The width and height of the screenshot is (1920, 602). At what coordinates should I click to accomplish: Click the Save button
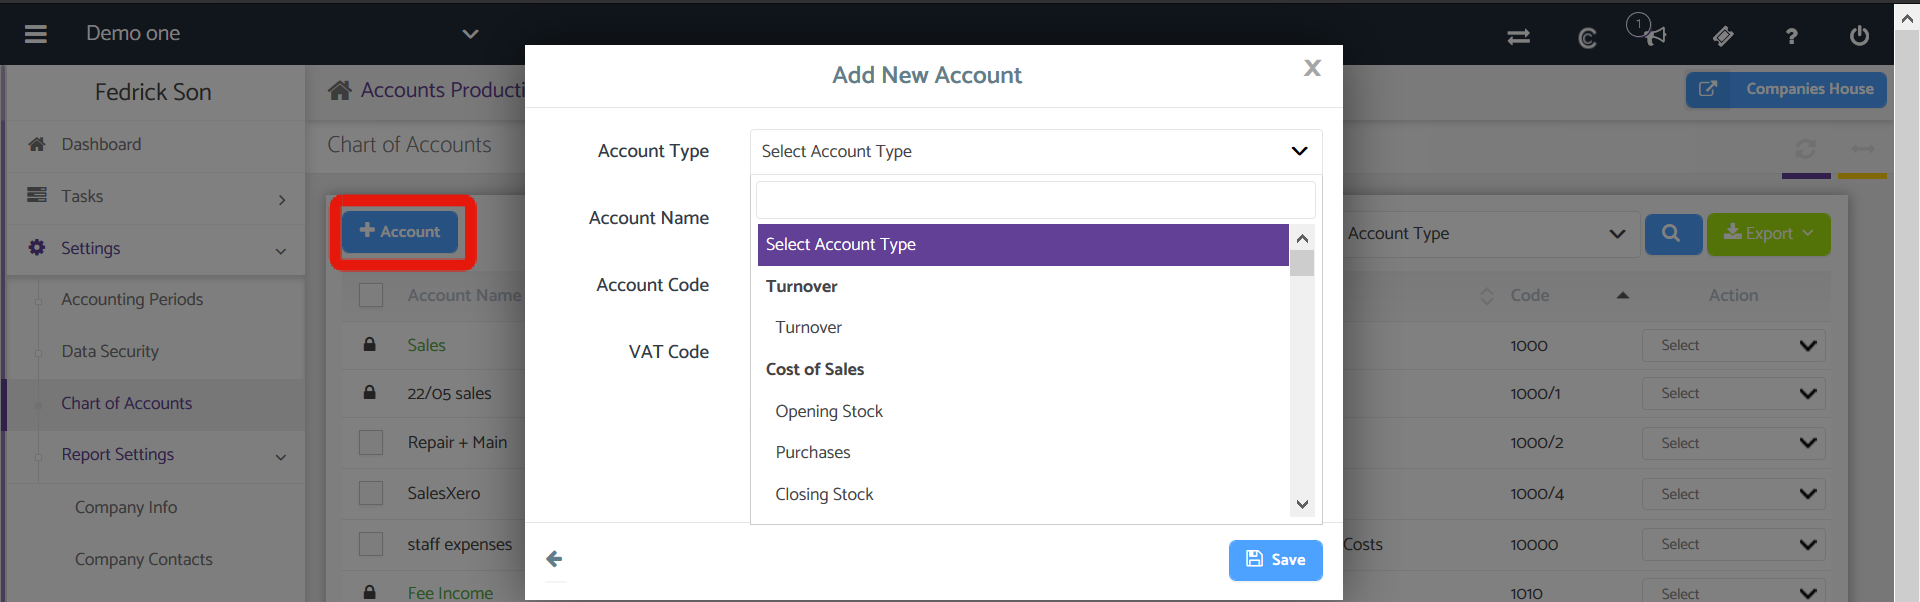(1275, 560)
